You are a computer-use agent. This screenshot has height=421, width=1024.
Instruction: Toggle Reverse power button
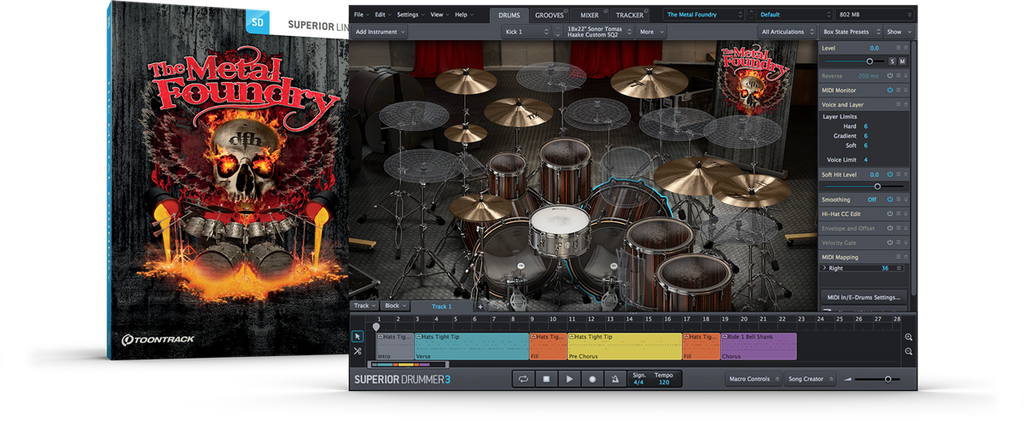[890, 76]
